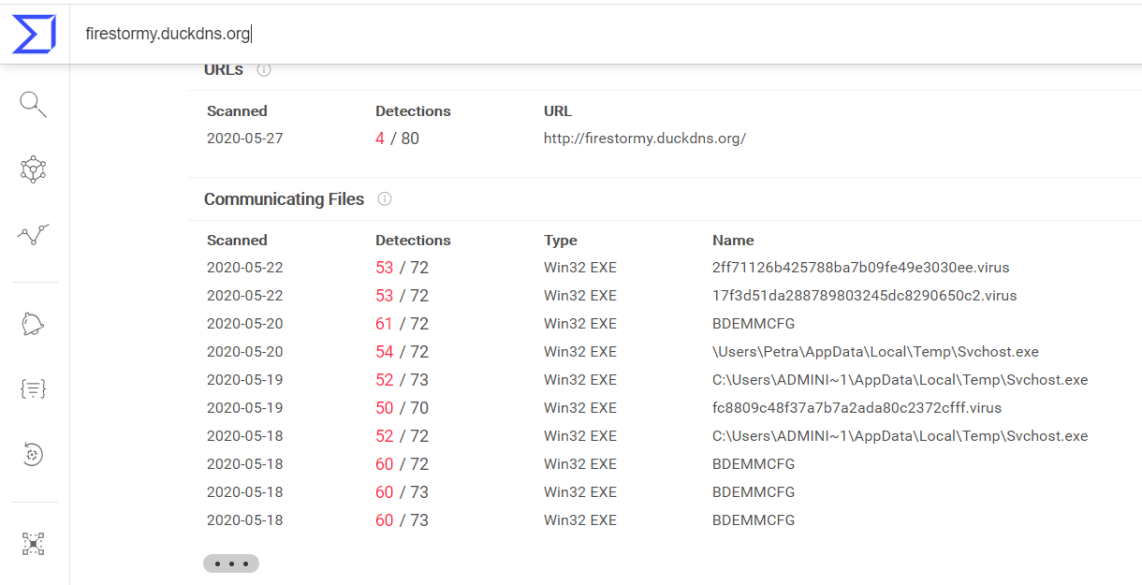Open file fc8809c48f37a7b7a2ada80c2372cfff.virus
Screen dimensions: 1142x585
857,408
